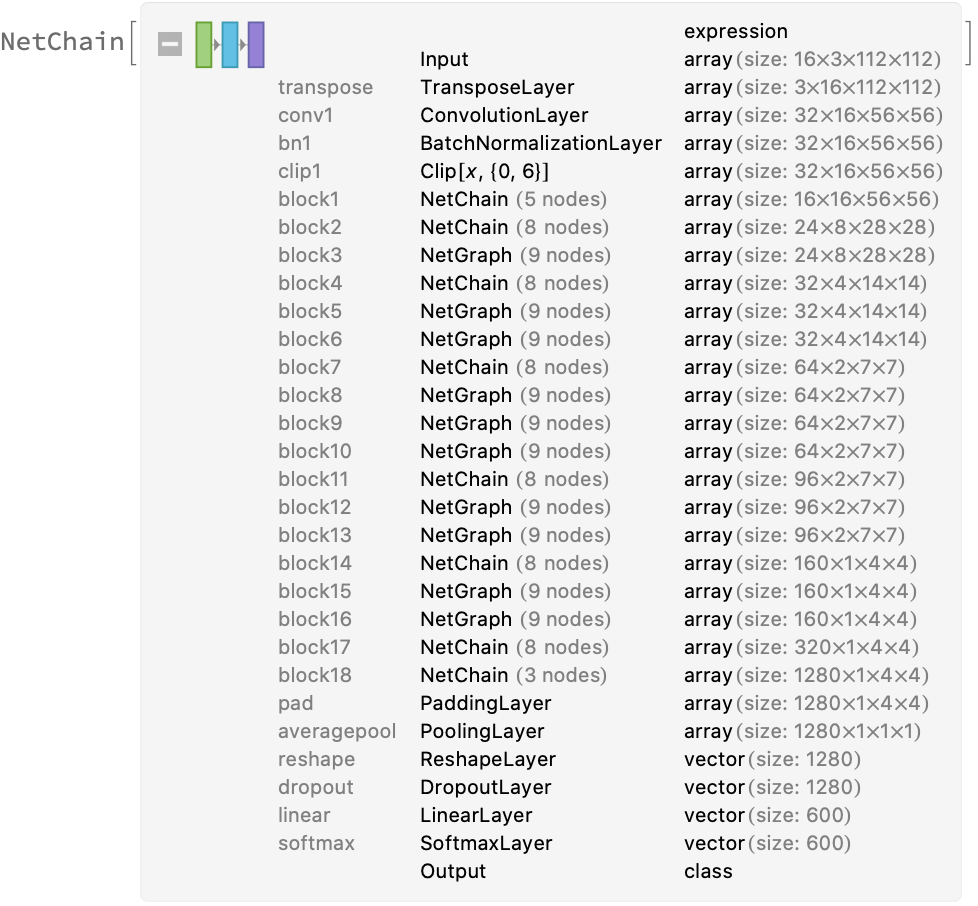
Task: Select the averagepool PoolingLayer entry
Action: pos(482,731)
